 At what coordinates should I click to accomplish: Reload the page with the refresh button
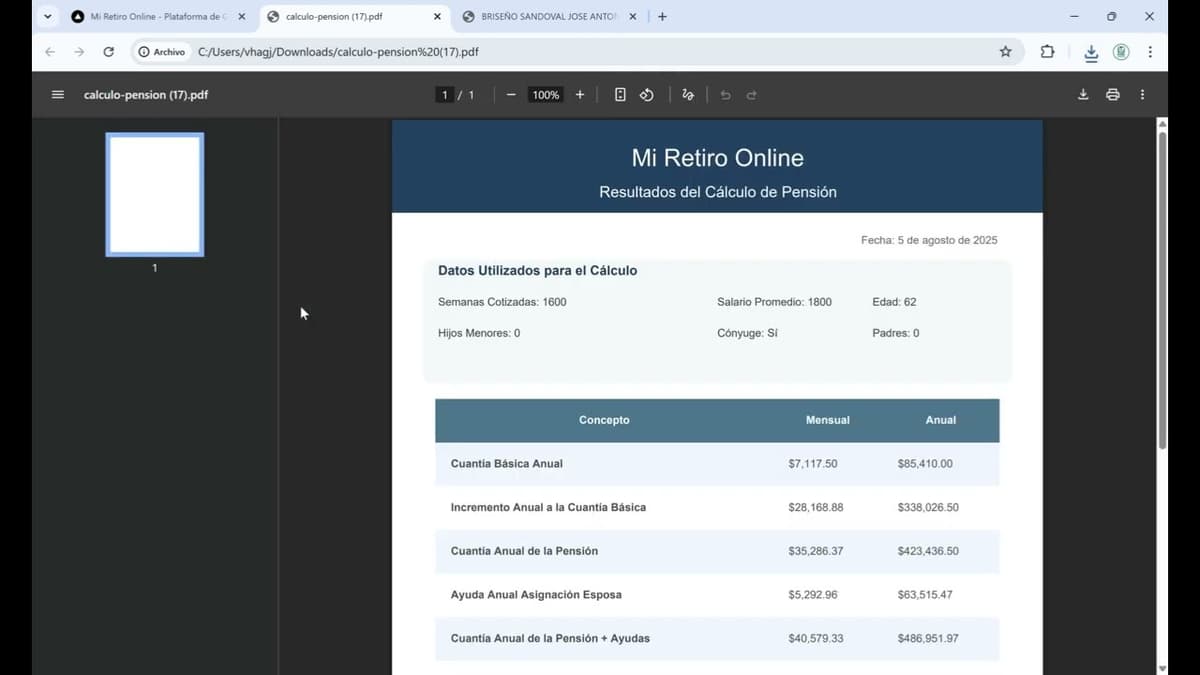108,51
